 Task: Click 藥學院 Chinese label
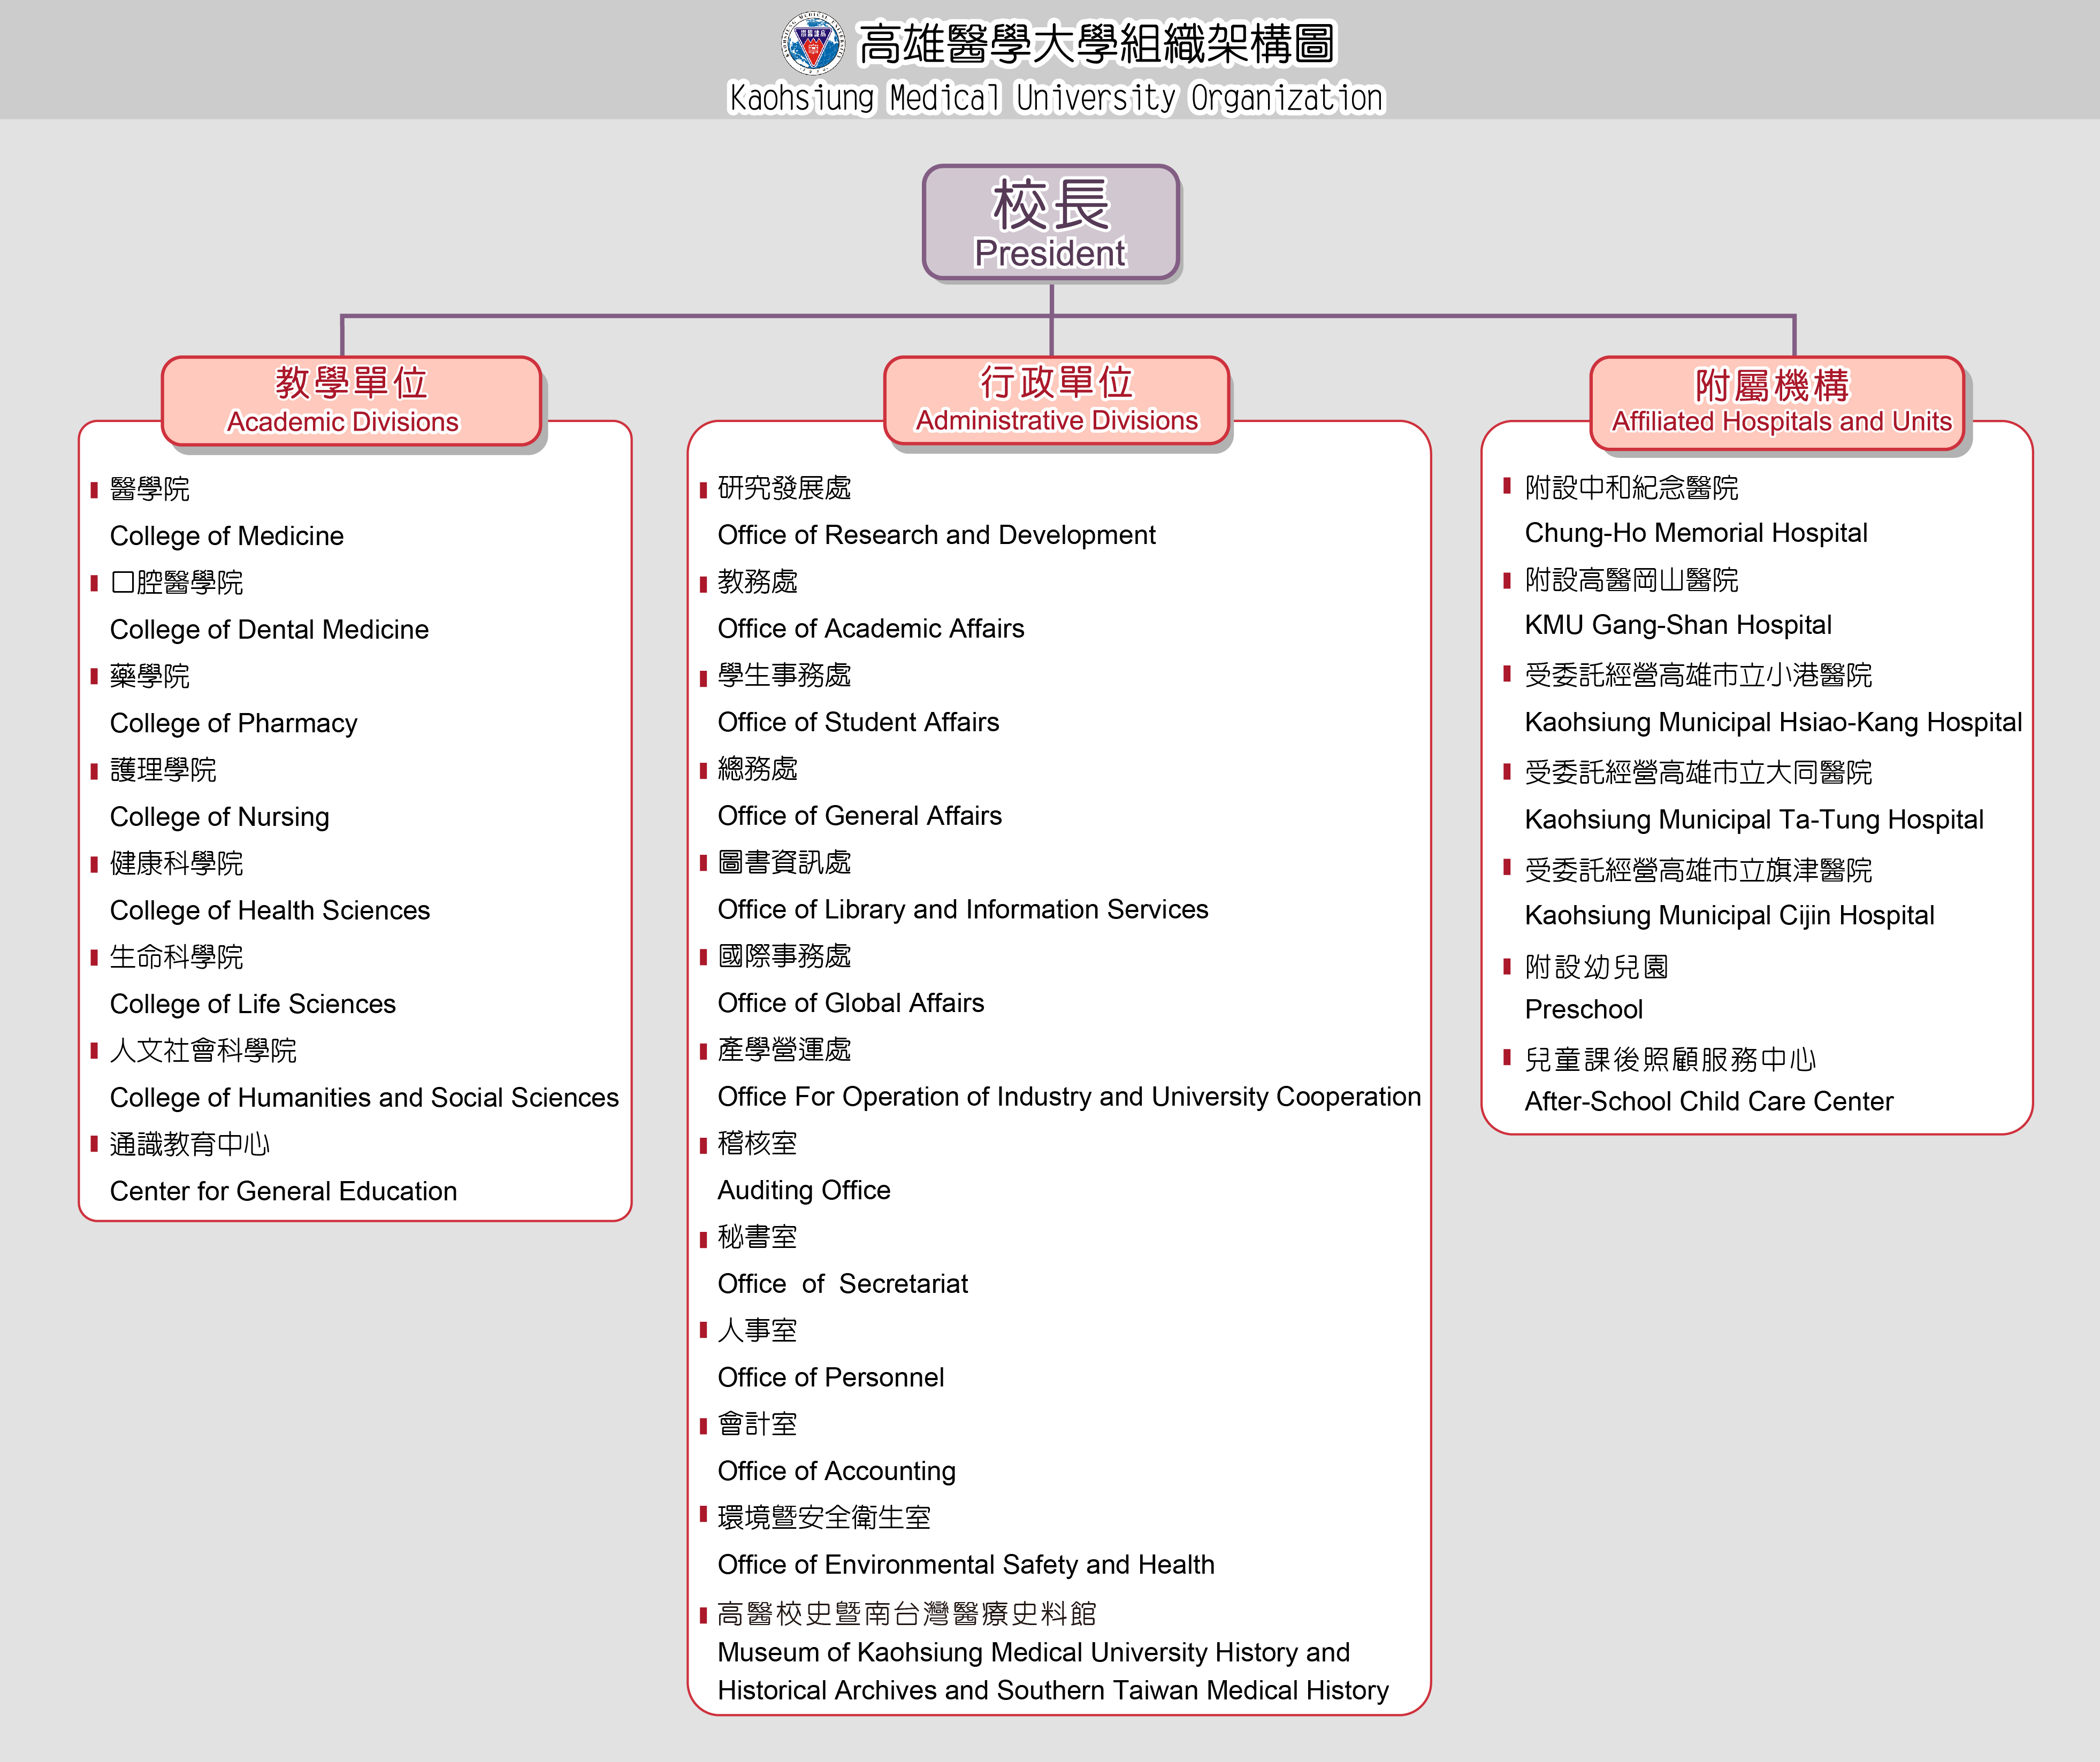(150, 676)
